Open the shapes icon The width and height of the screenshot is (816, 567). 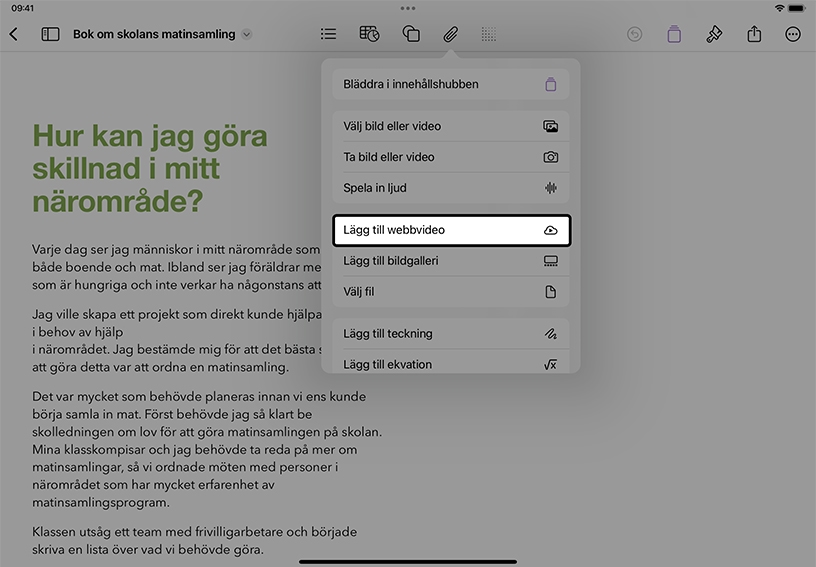click(411, 34)
